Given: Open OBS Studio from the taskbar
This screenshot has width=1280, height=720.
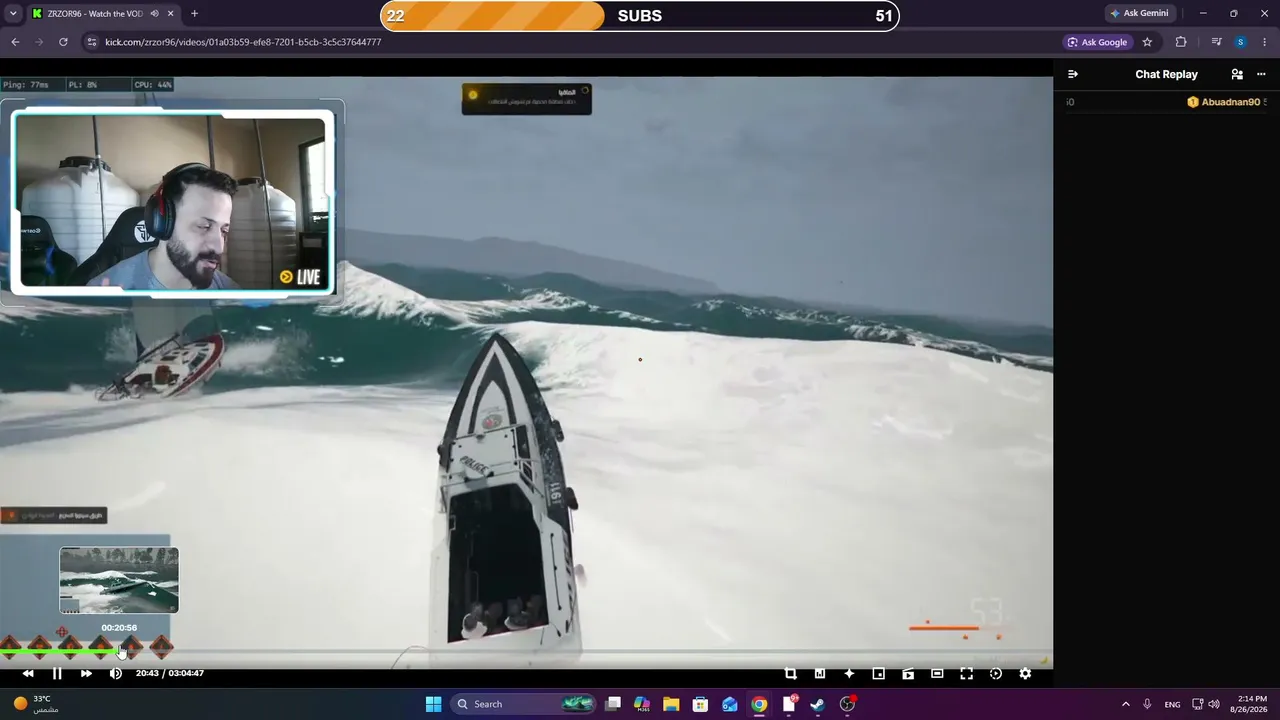Looking at the screenshot, I should [848, 704].
